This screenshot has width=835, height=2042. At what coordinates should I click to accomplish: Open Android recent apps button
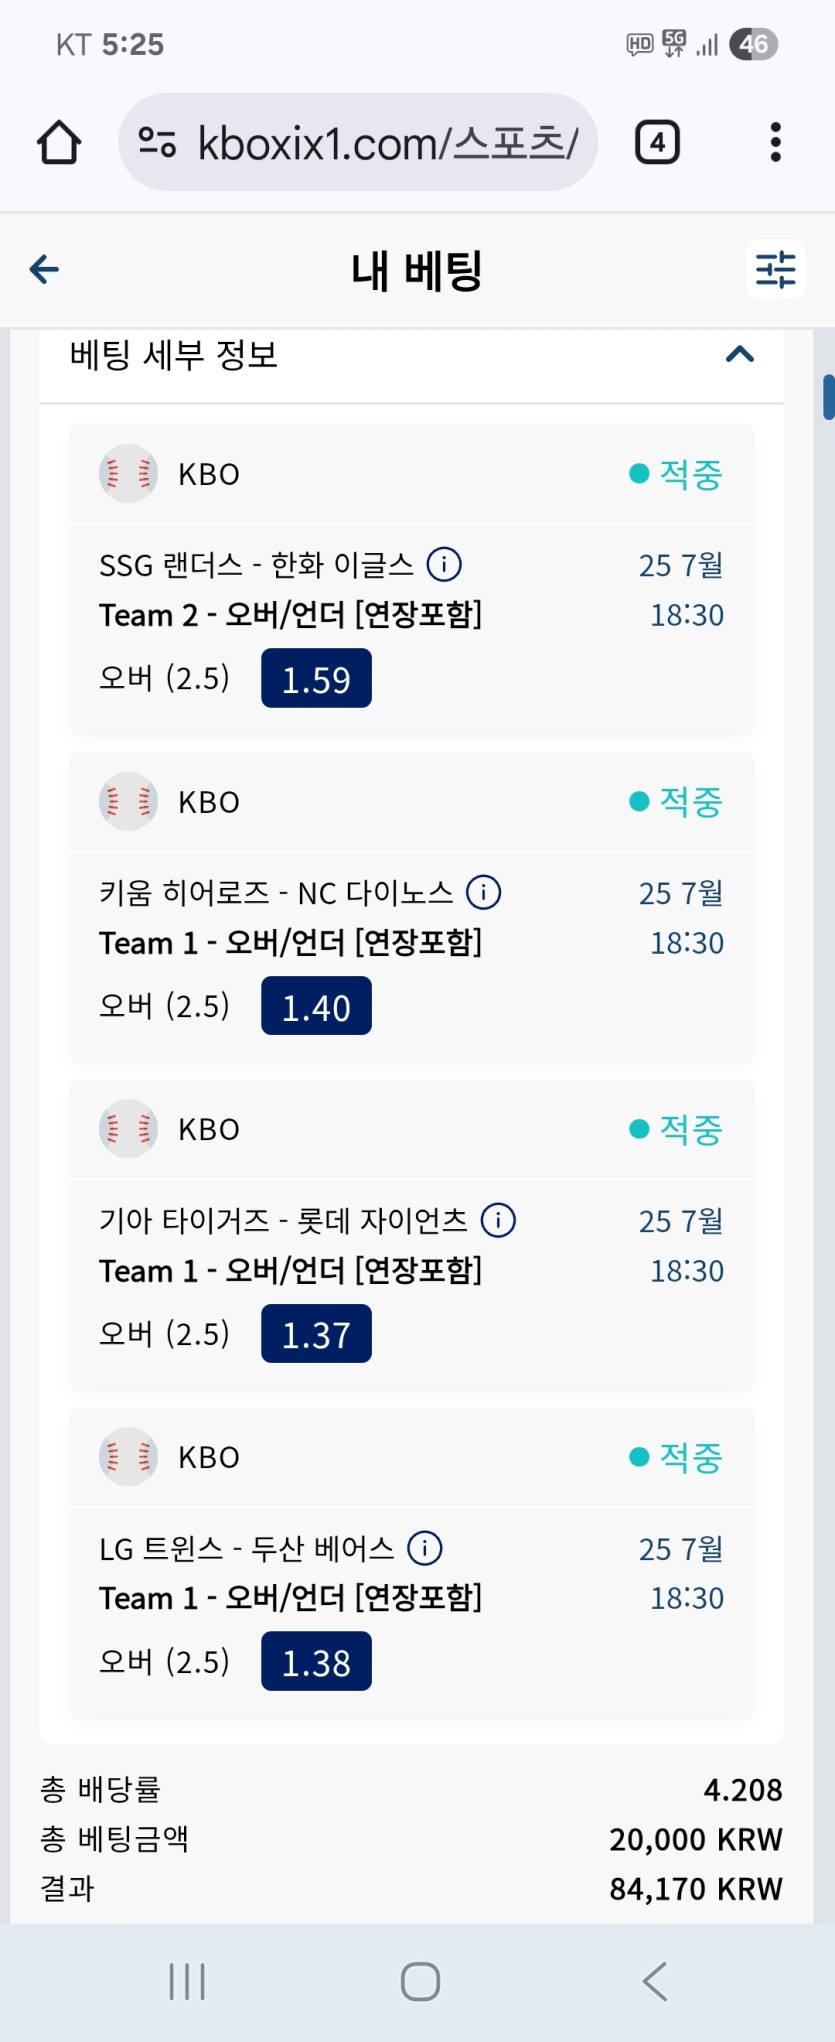coord(187,1981)
